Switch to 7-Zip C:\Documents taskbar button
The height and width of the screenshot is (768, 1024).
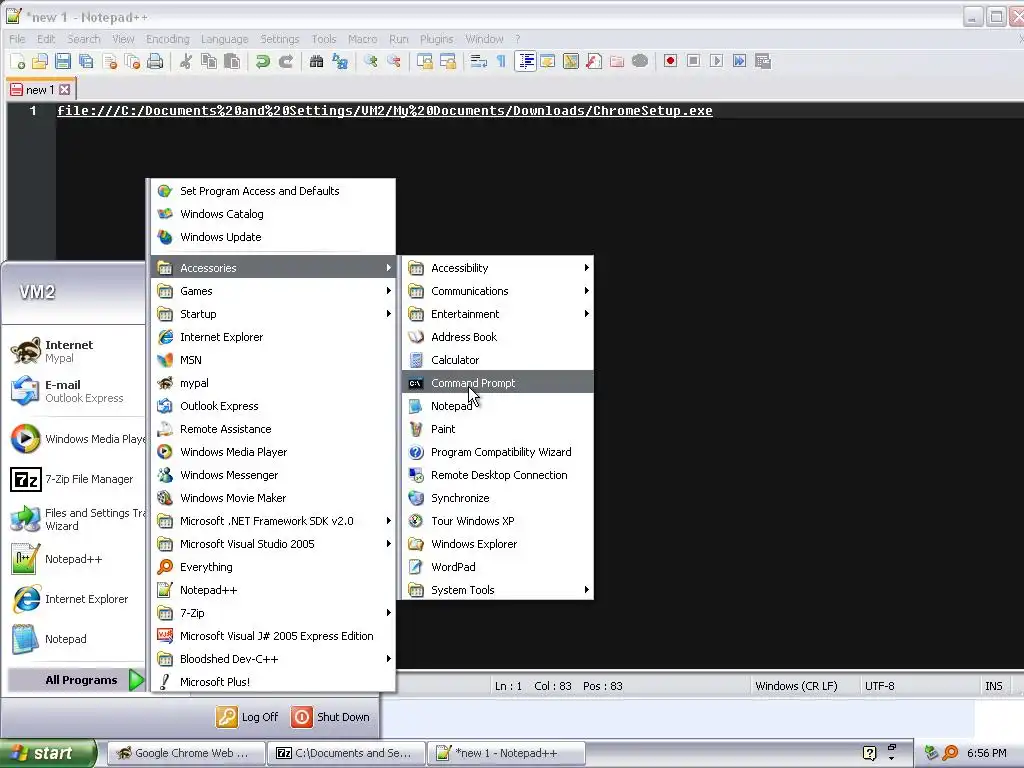coord(346,753)
